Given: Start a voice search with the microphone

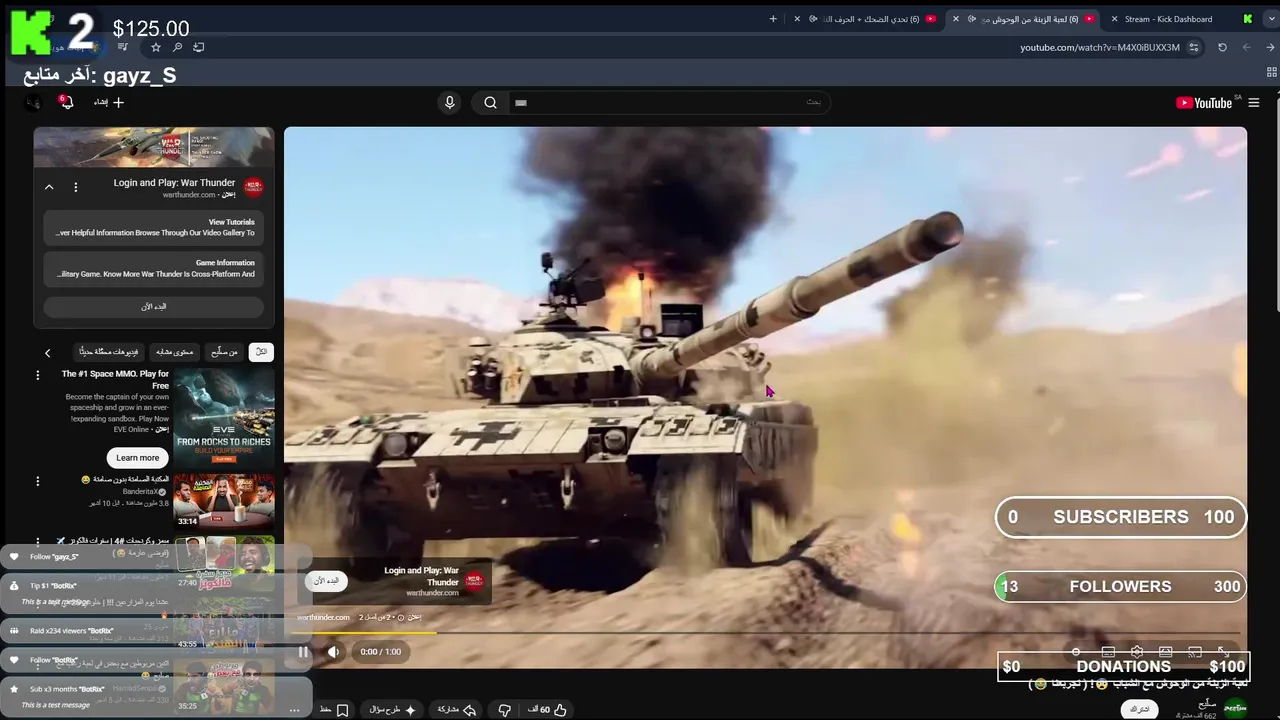Looking at the screenshot, I should pos(449,102).
